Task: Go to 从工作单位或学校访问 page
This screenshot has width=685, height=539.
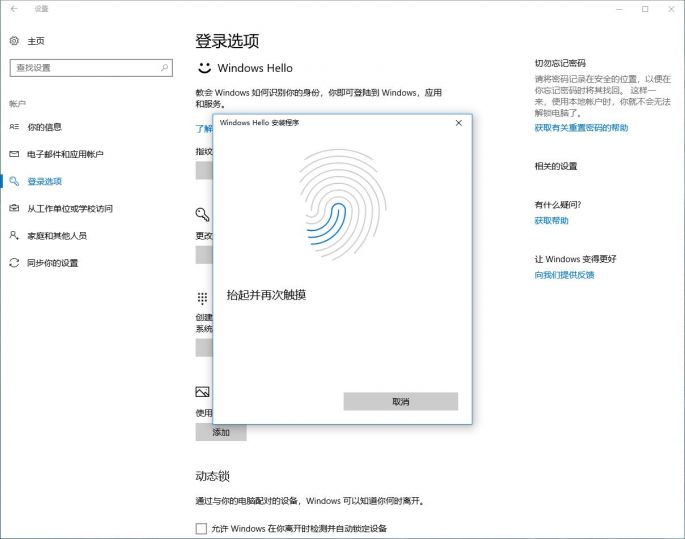Action: pos(70,208)
